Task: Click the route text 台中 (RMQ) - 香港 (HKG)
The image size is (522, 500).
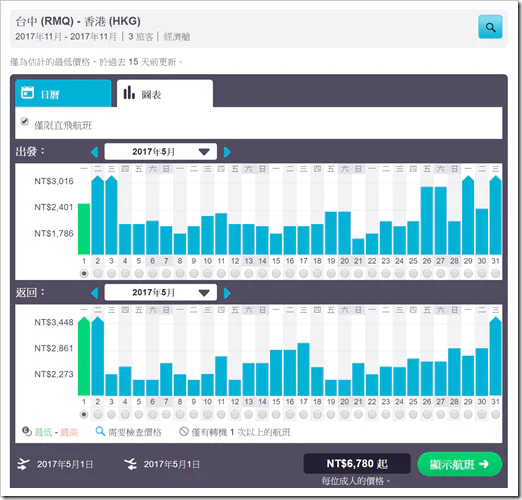Action: [78, 21]
